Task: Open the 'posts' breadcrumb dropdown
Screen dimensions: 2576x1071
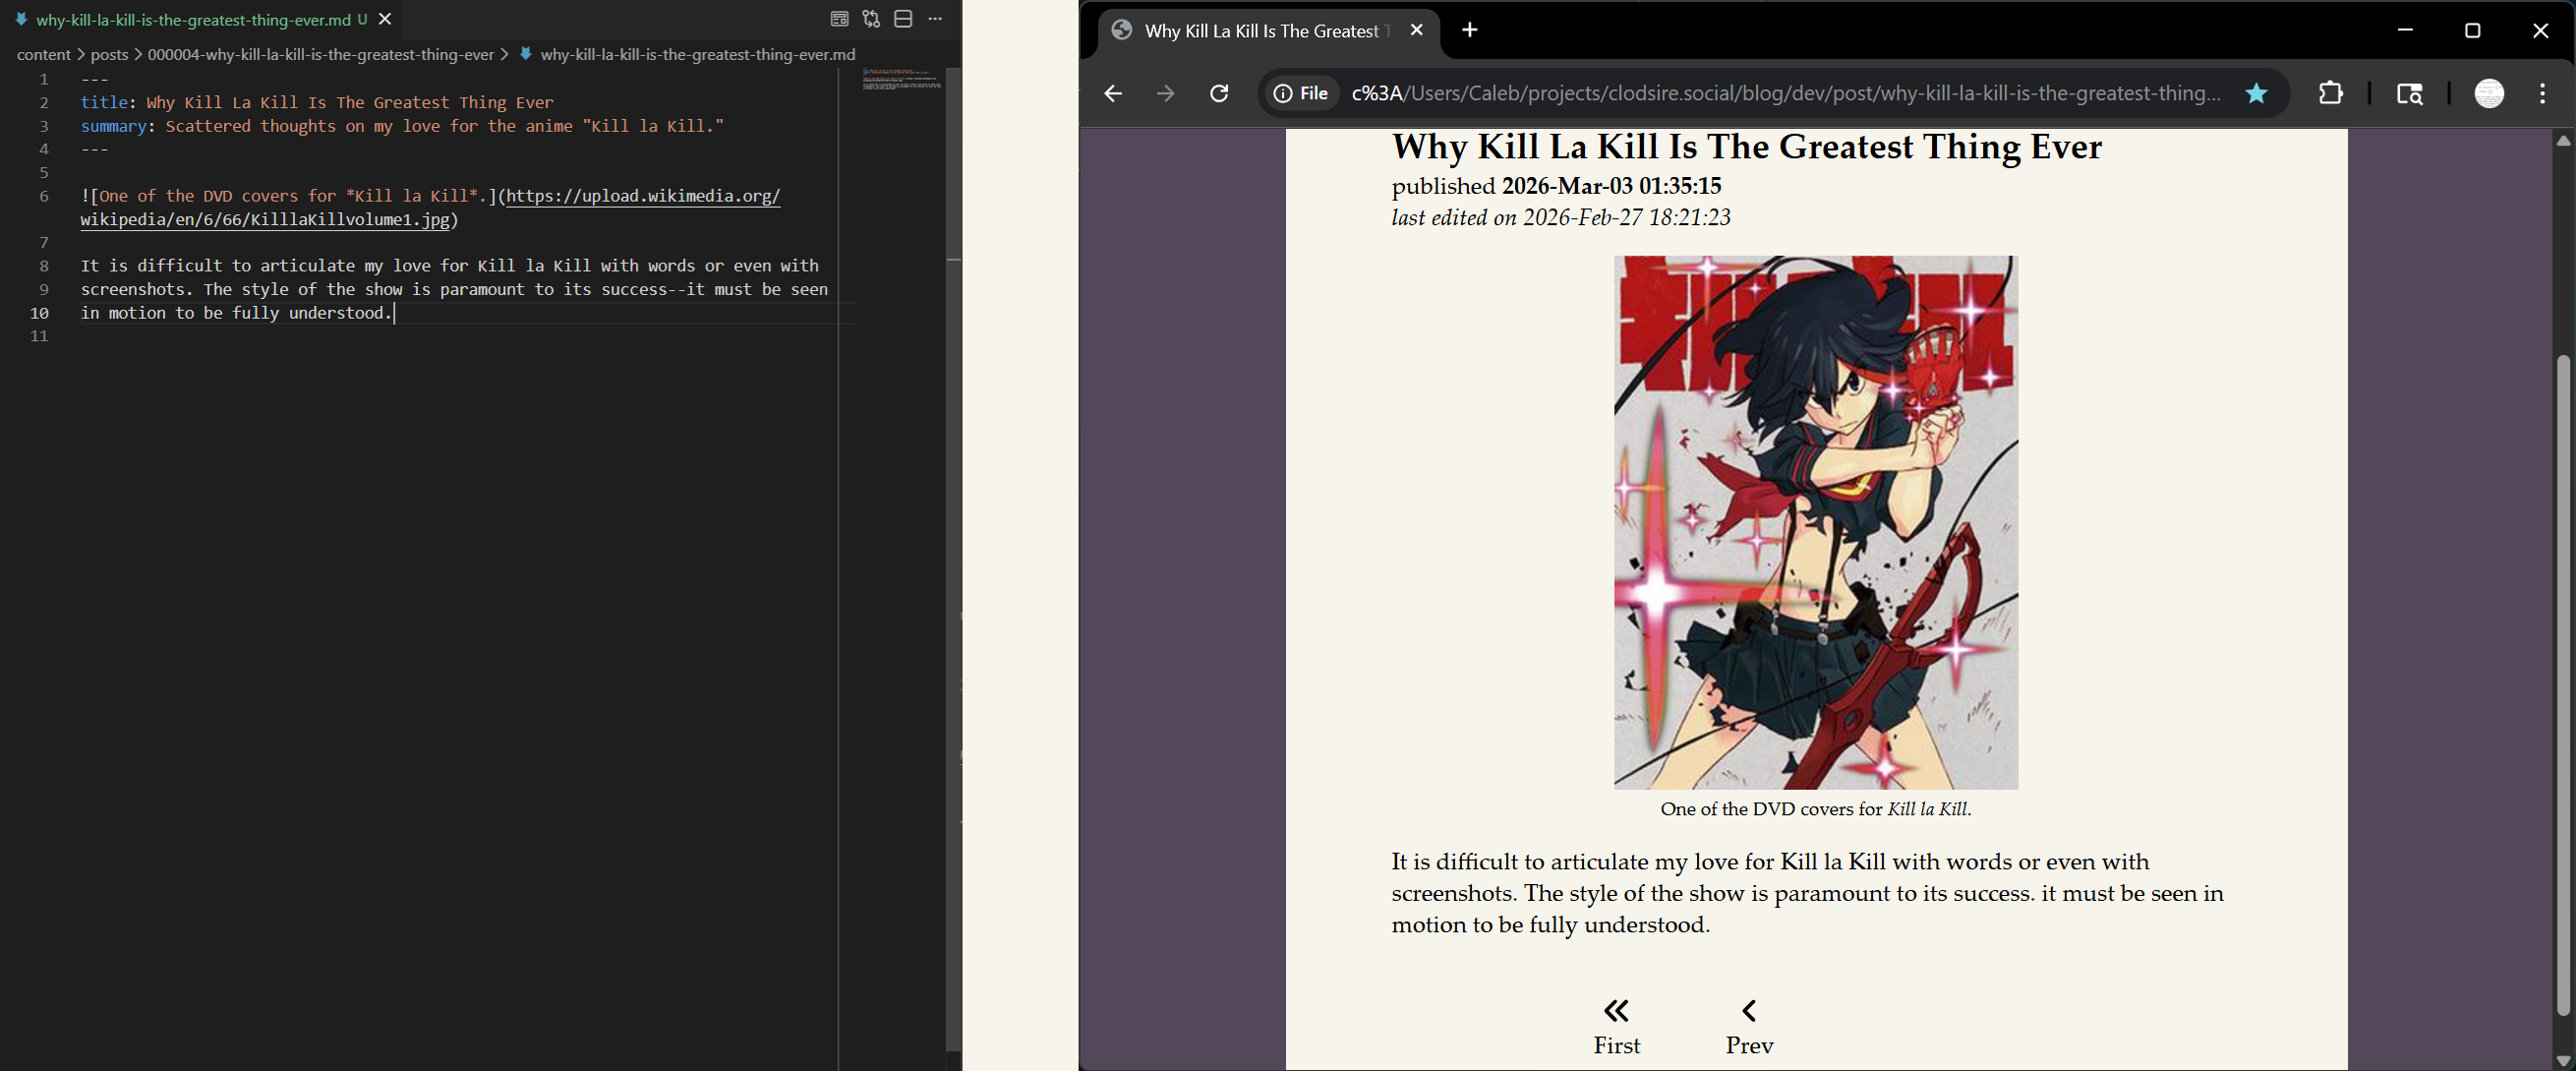Action: pos(108,55)
